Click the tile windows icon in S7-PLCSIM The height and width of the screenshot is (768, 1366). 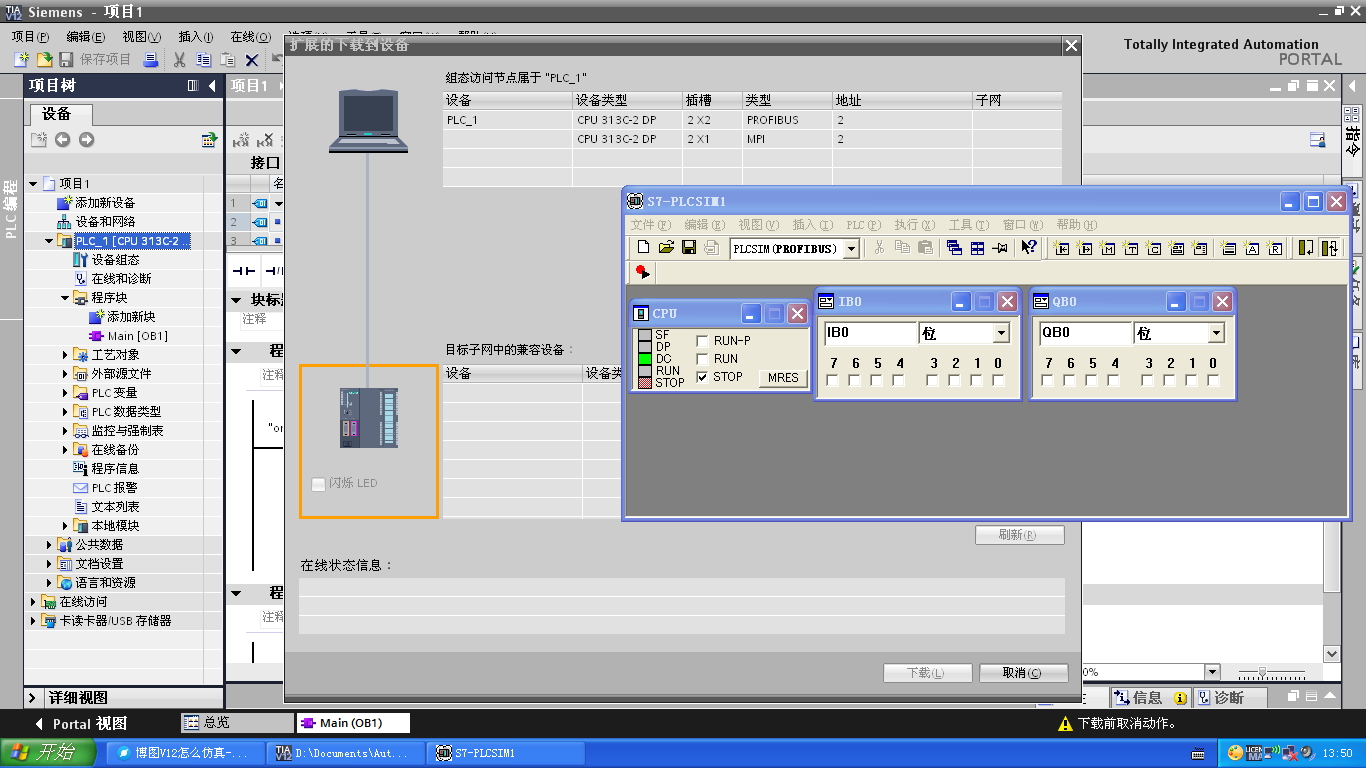(x=977, y=248)
